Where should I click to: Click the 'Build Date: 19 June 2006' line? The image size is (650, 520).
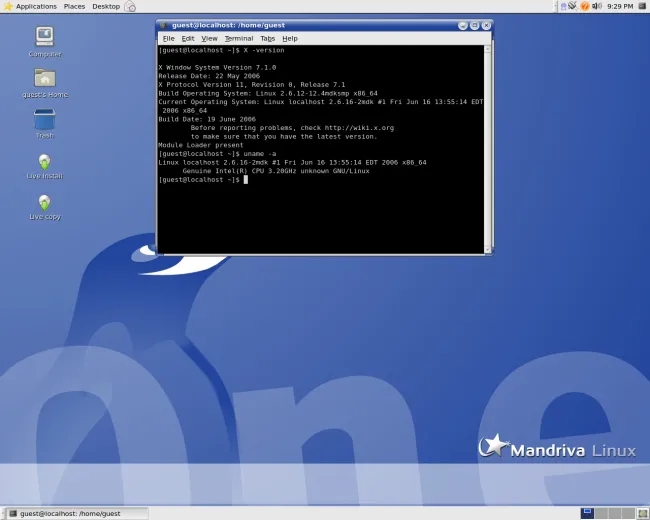click(207, 119)
